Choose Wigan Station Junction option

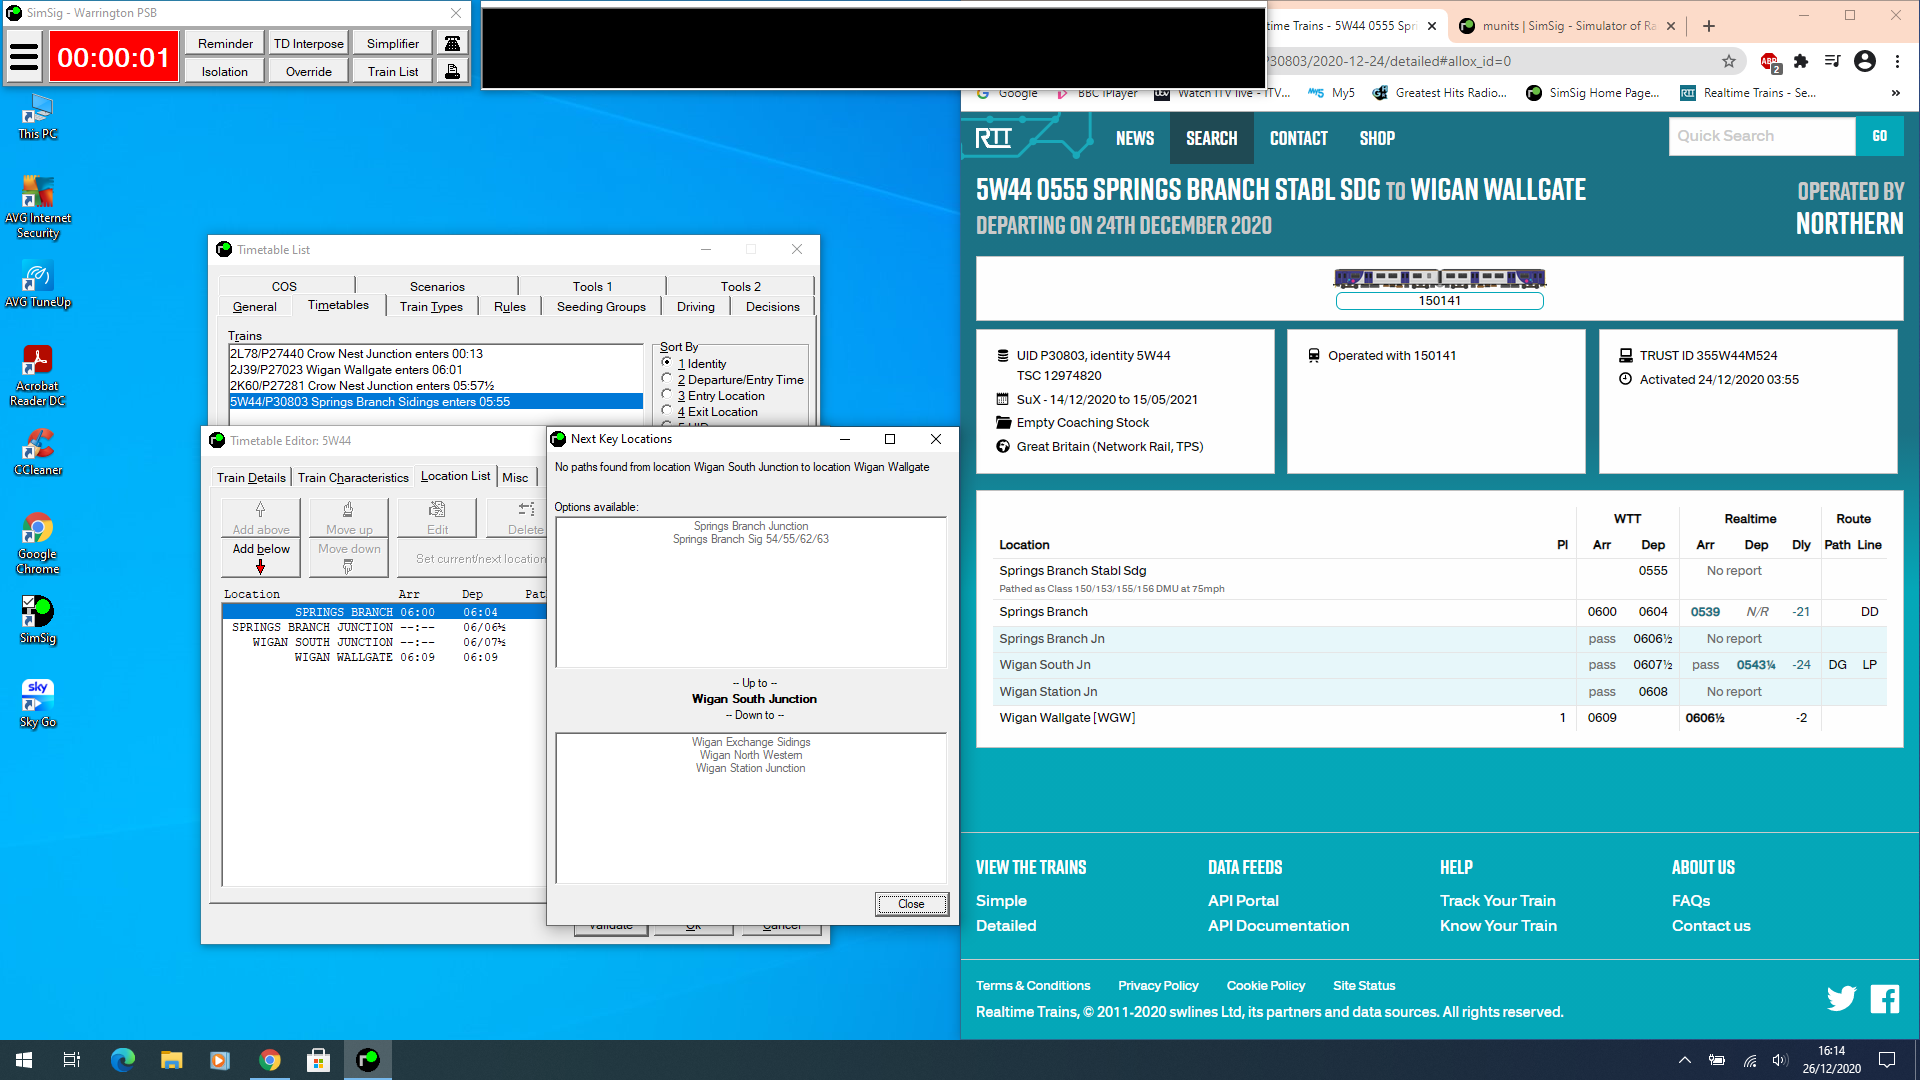pos(750,768)
